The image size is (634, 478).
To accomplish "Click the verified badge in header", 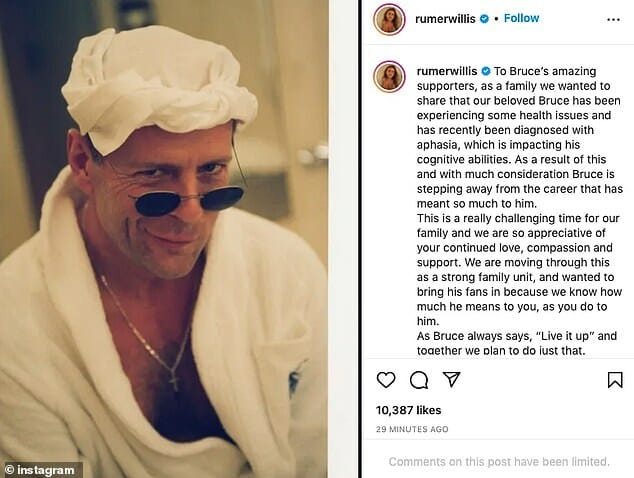I will (x=484, y=19).
